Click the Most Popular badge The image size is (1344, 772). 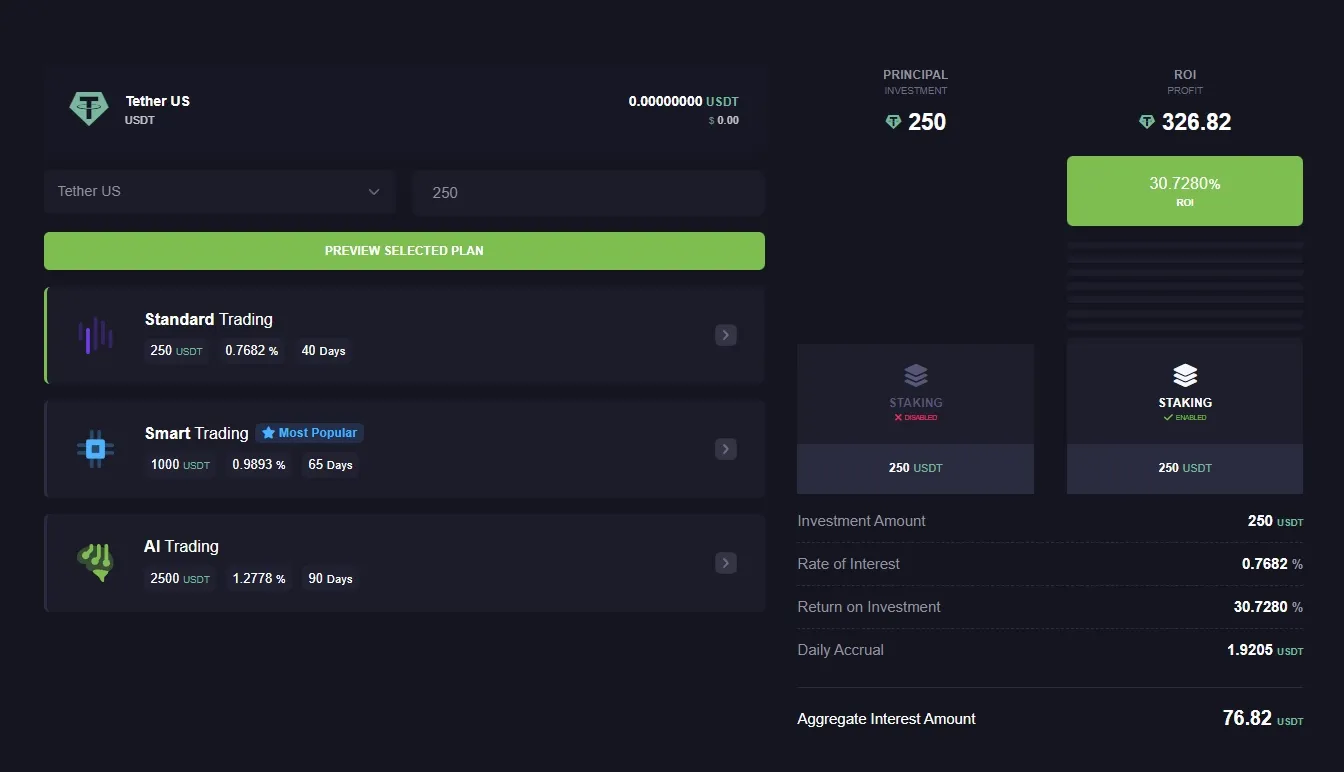pos(310,433)
